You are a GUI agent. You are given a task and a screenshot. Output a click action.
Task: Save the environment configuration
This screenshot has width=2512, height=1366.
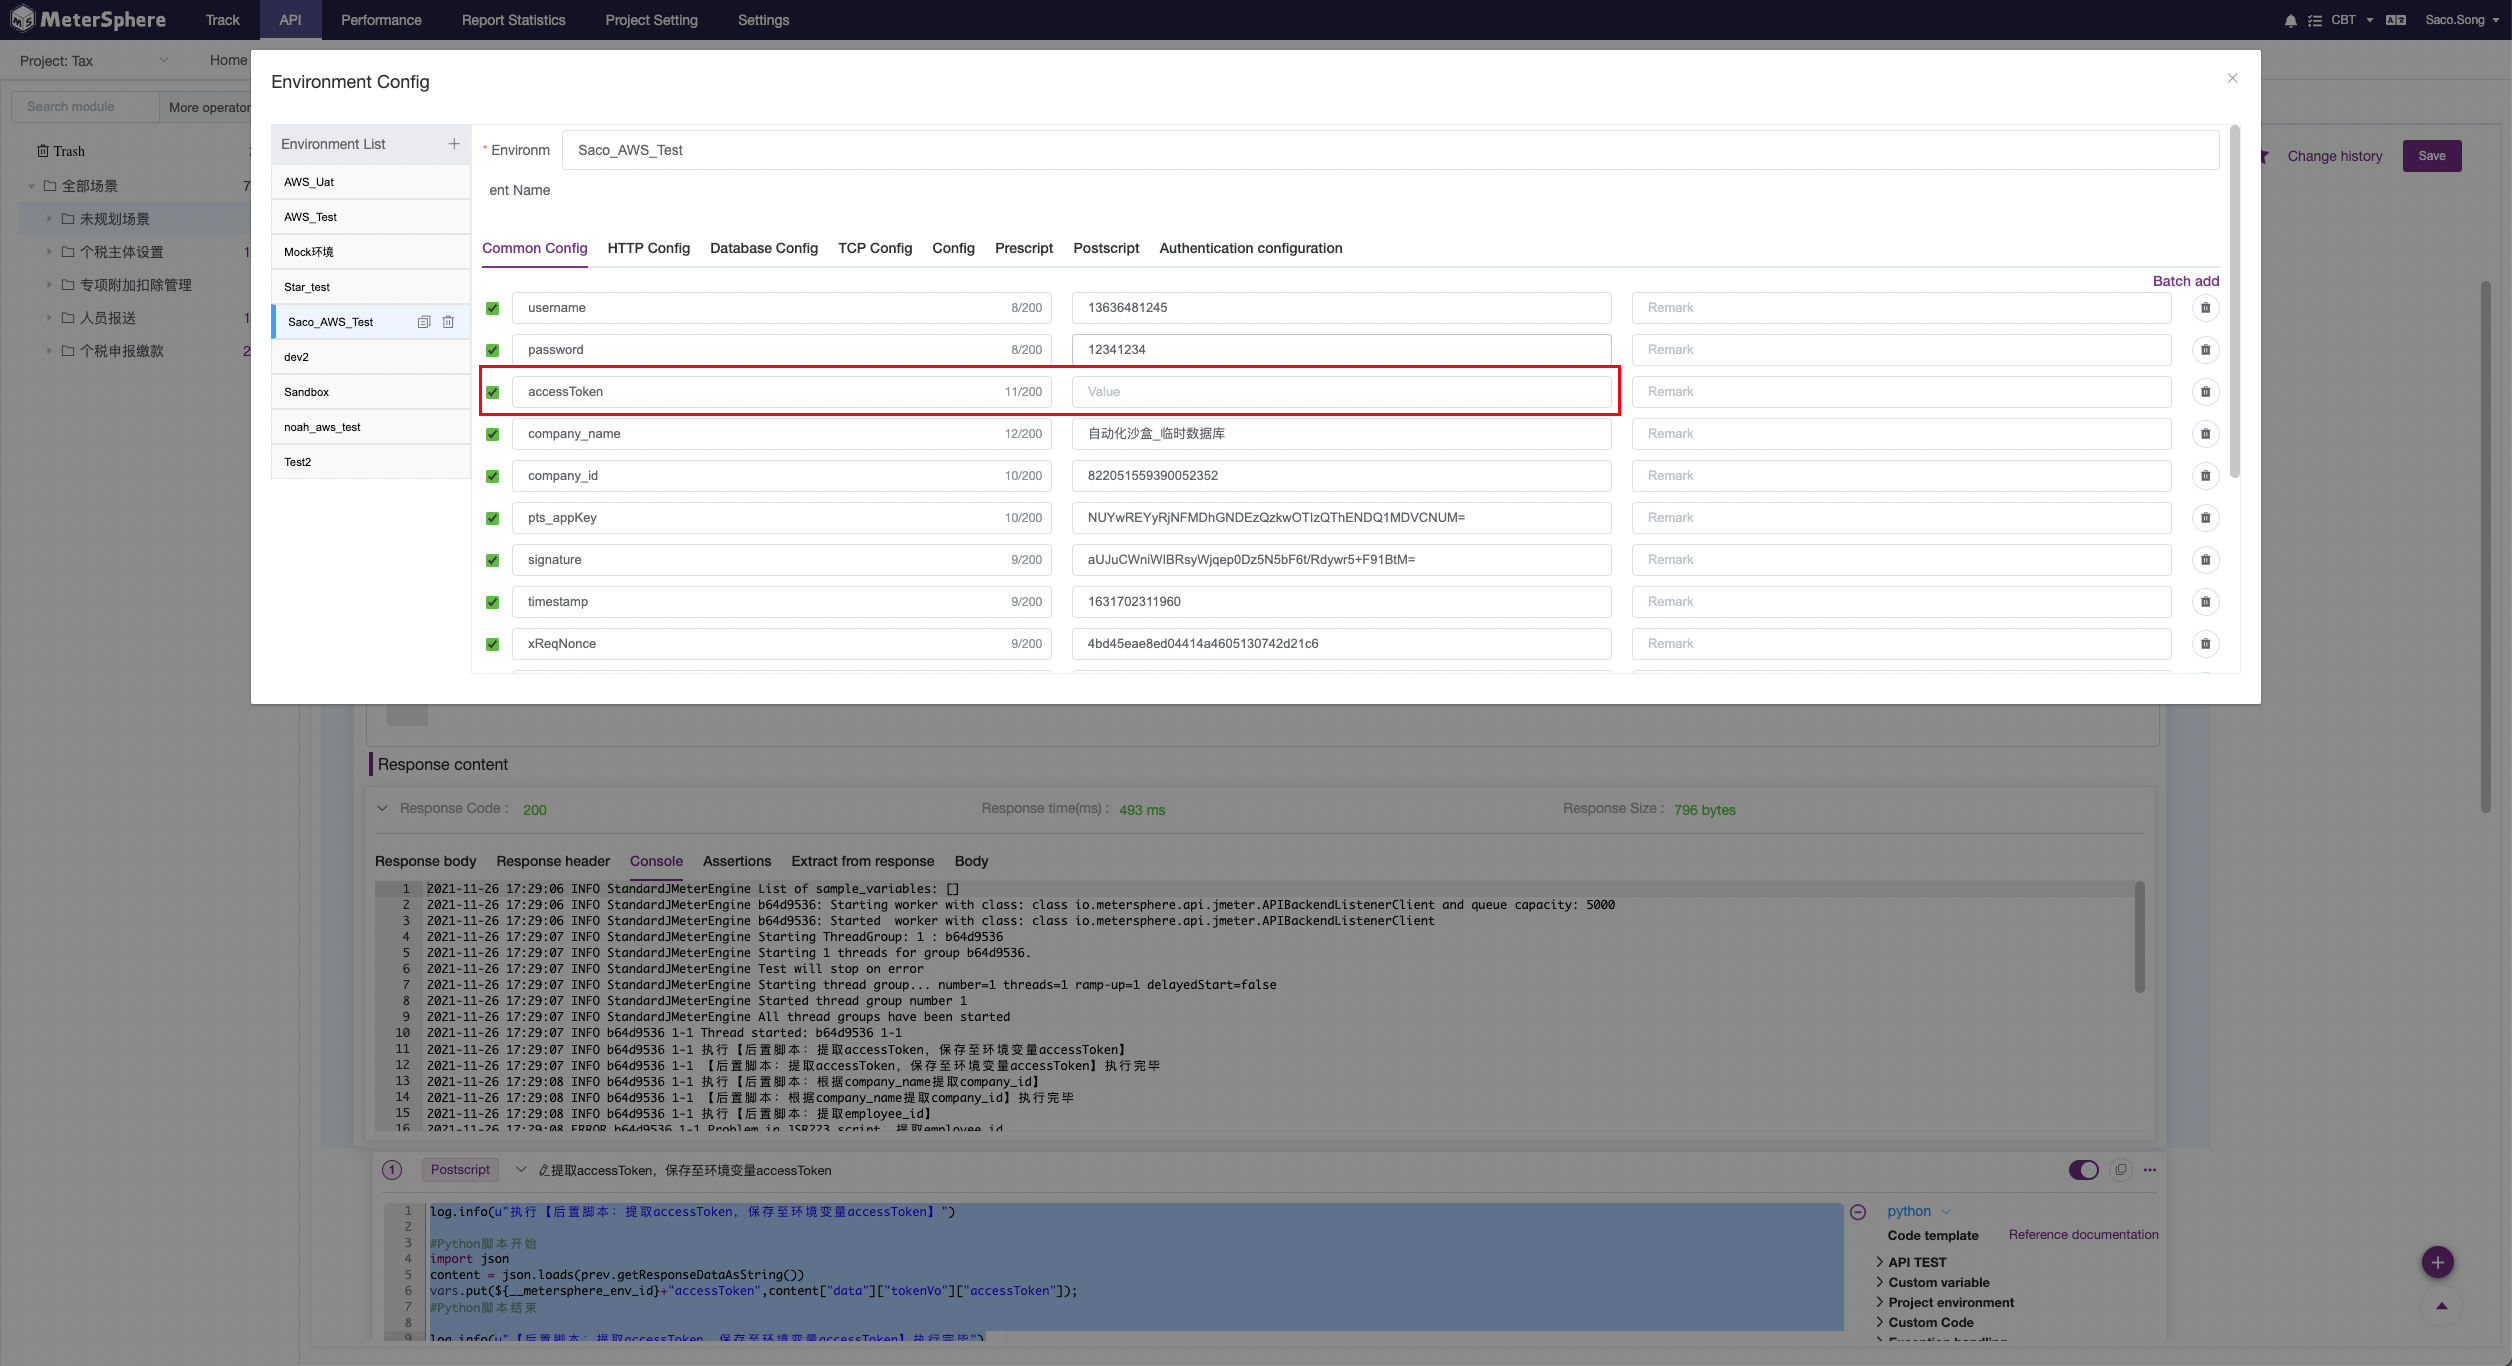click(2432, 155)
